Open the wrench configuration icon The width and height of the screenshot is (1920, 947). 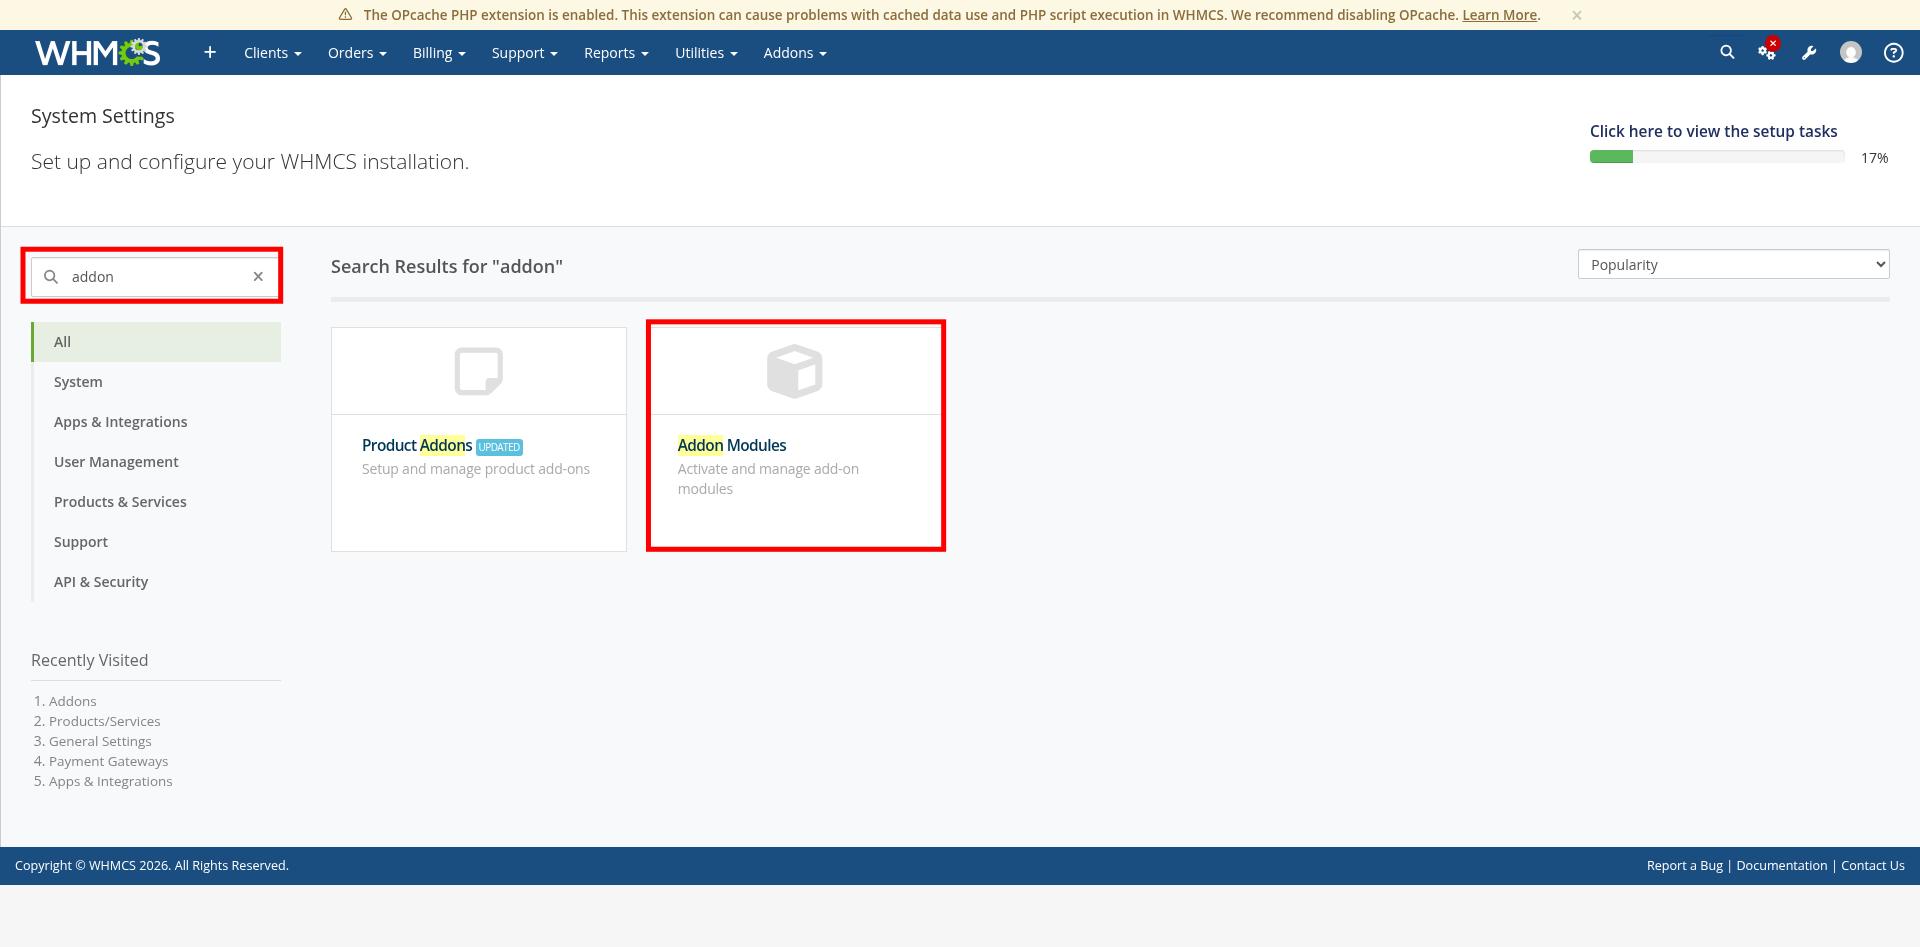[1809, 53]
